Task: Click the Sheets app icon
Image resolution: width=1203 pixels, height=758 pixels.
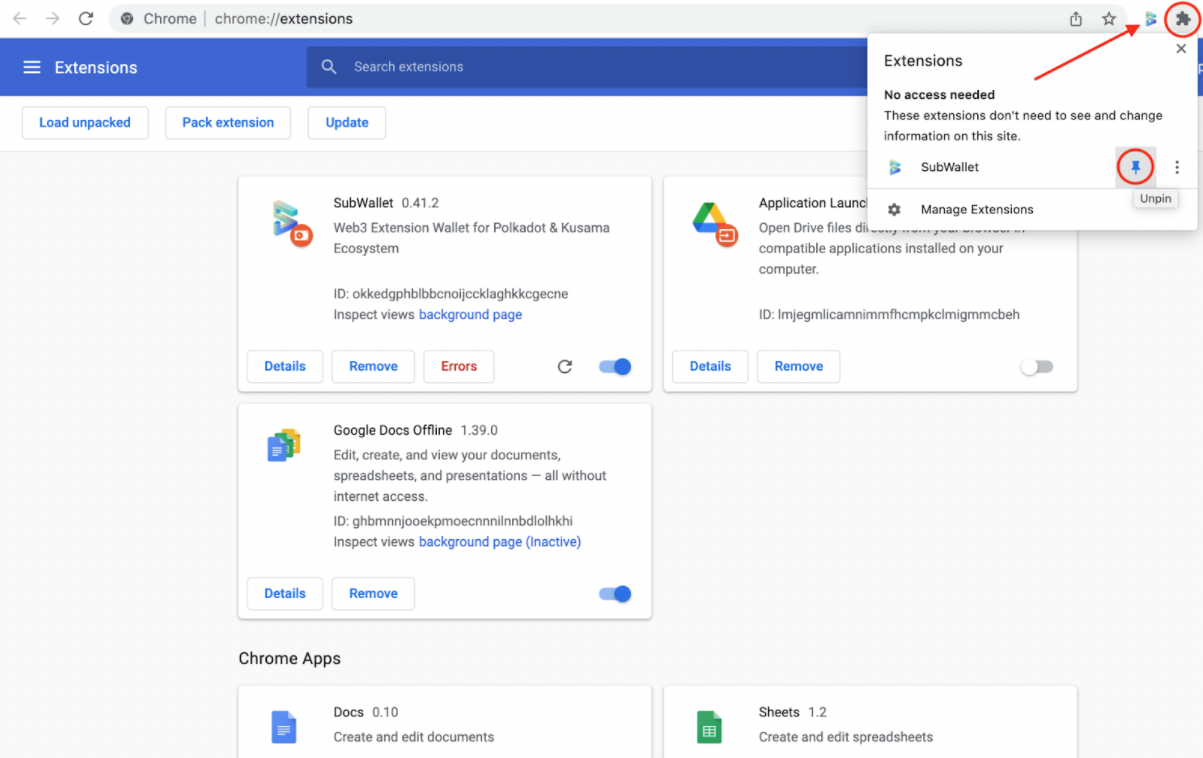Action: (x=709, y=726)
